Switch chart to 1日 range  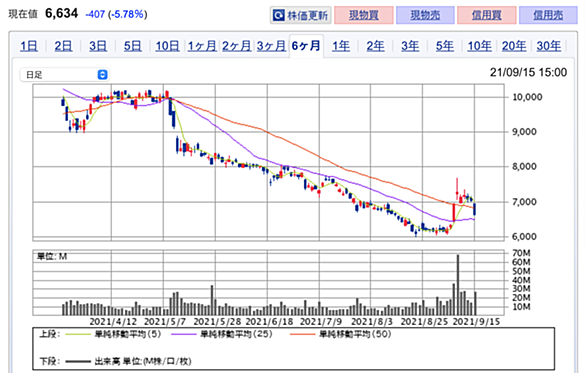pyautogui.click(x=29, y=46)
